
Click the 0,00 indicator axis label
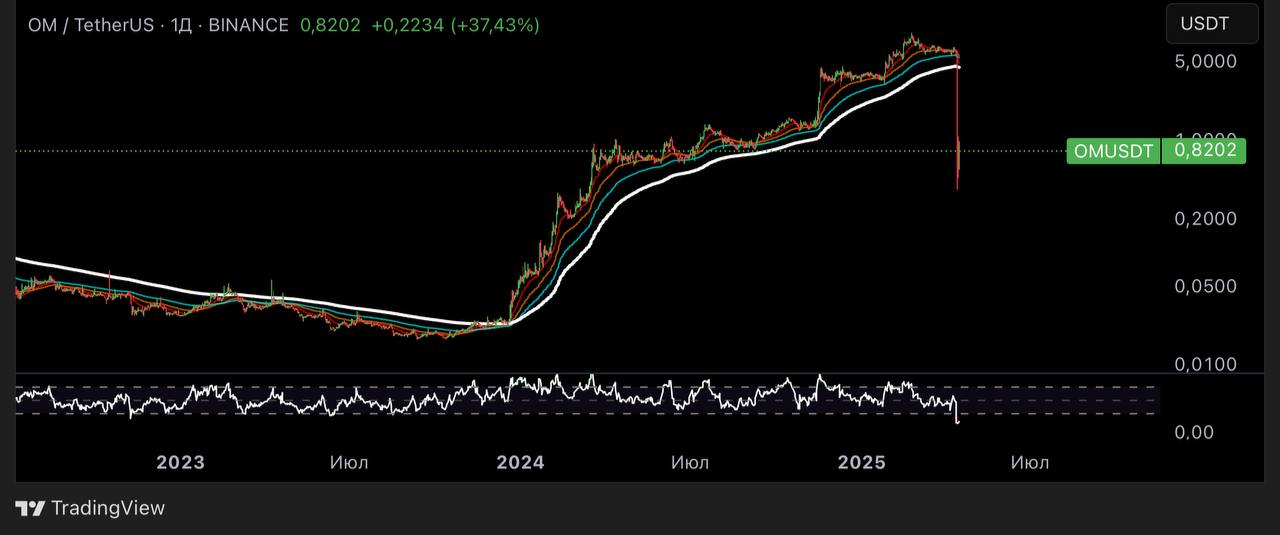coord(1194,432)
